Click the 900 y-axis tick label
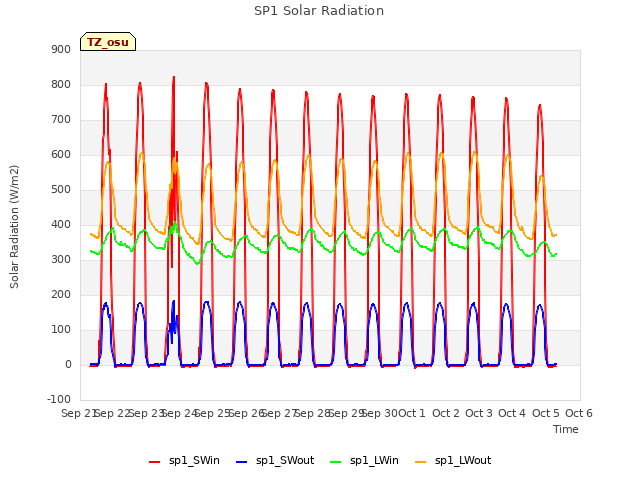 pos(61,49)
